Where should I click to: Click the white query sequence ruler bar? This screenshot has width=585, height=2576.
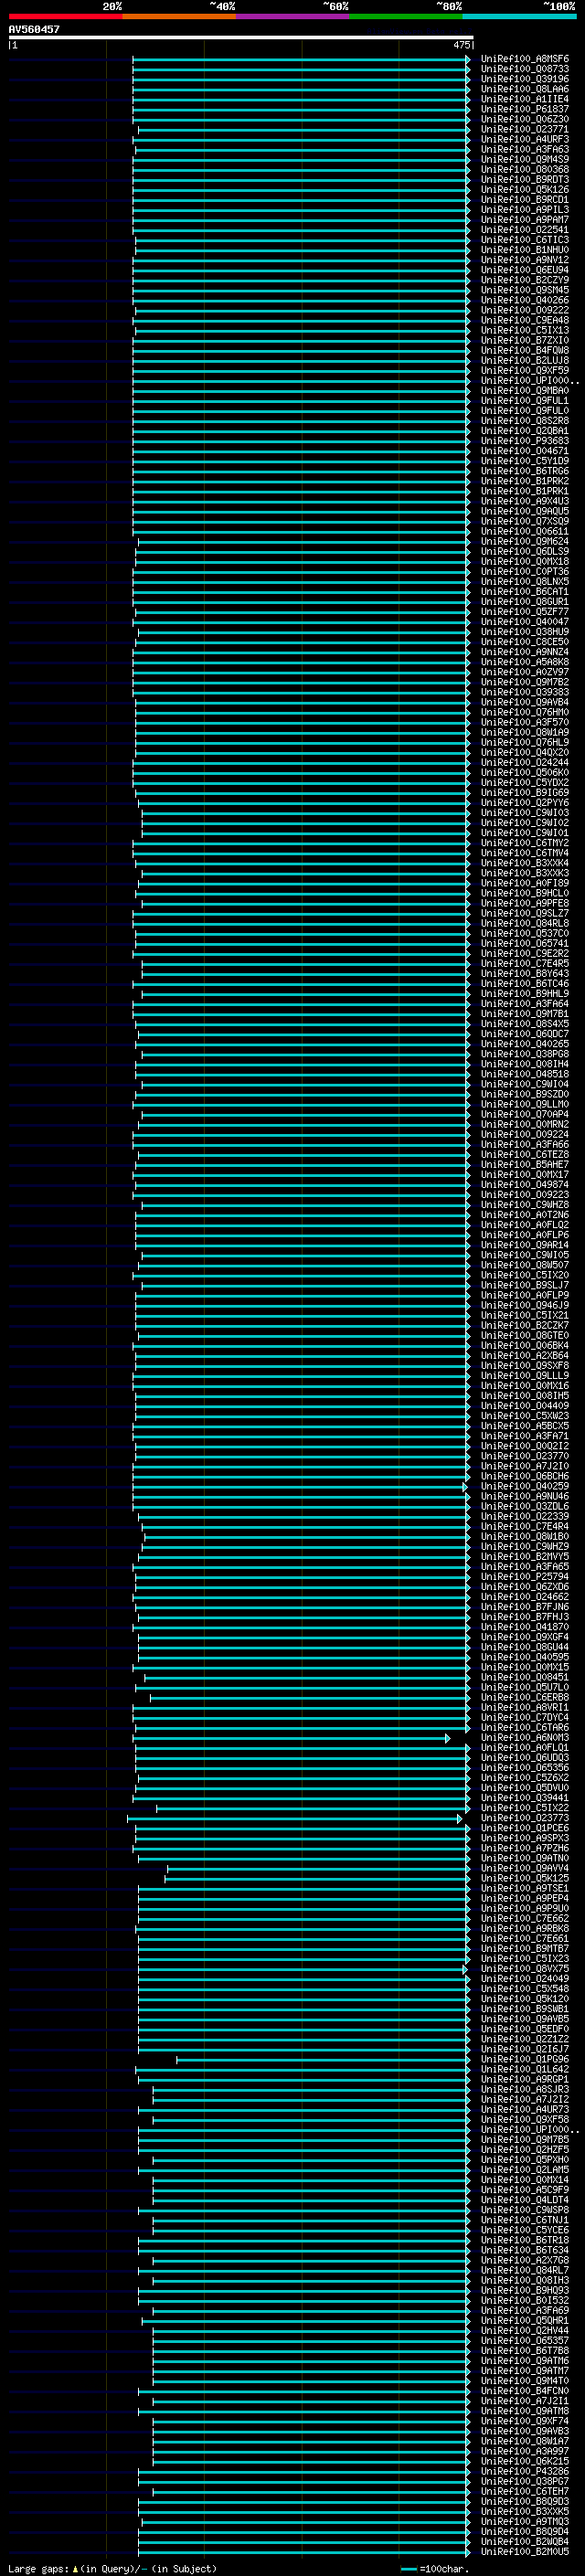241,38
